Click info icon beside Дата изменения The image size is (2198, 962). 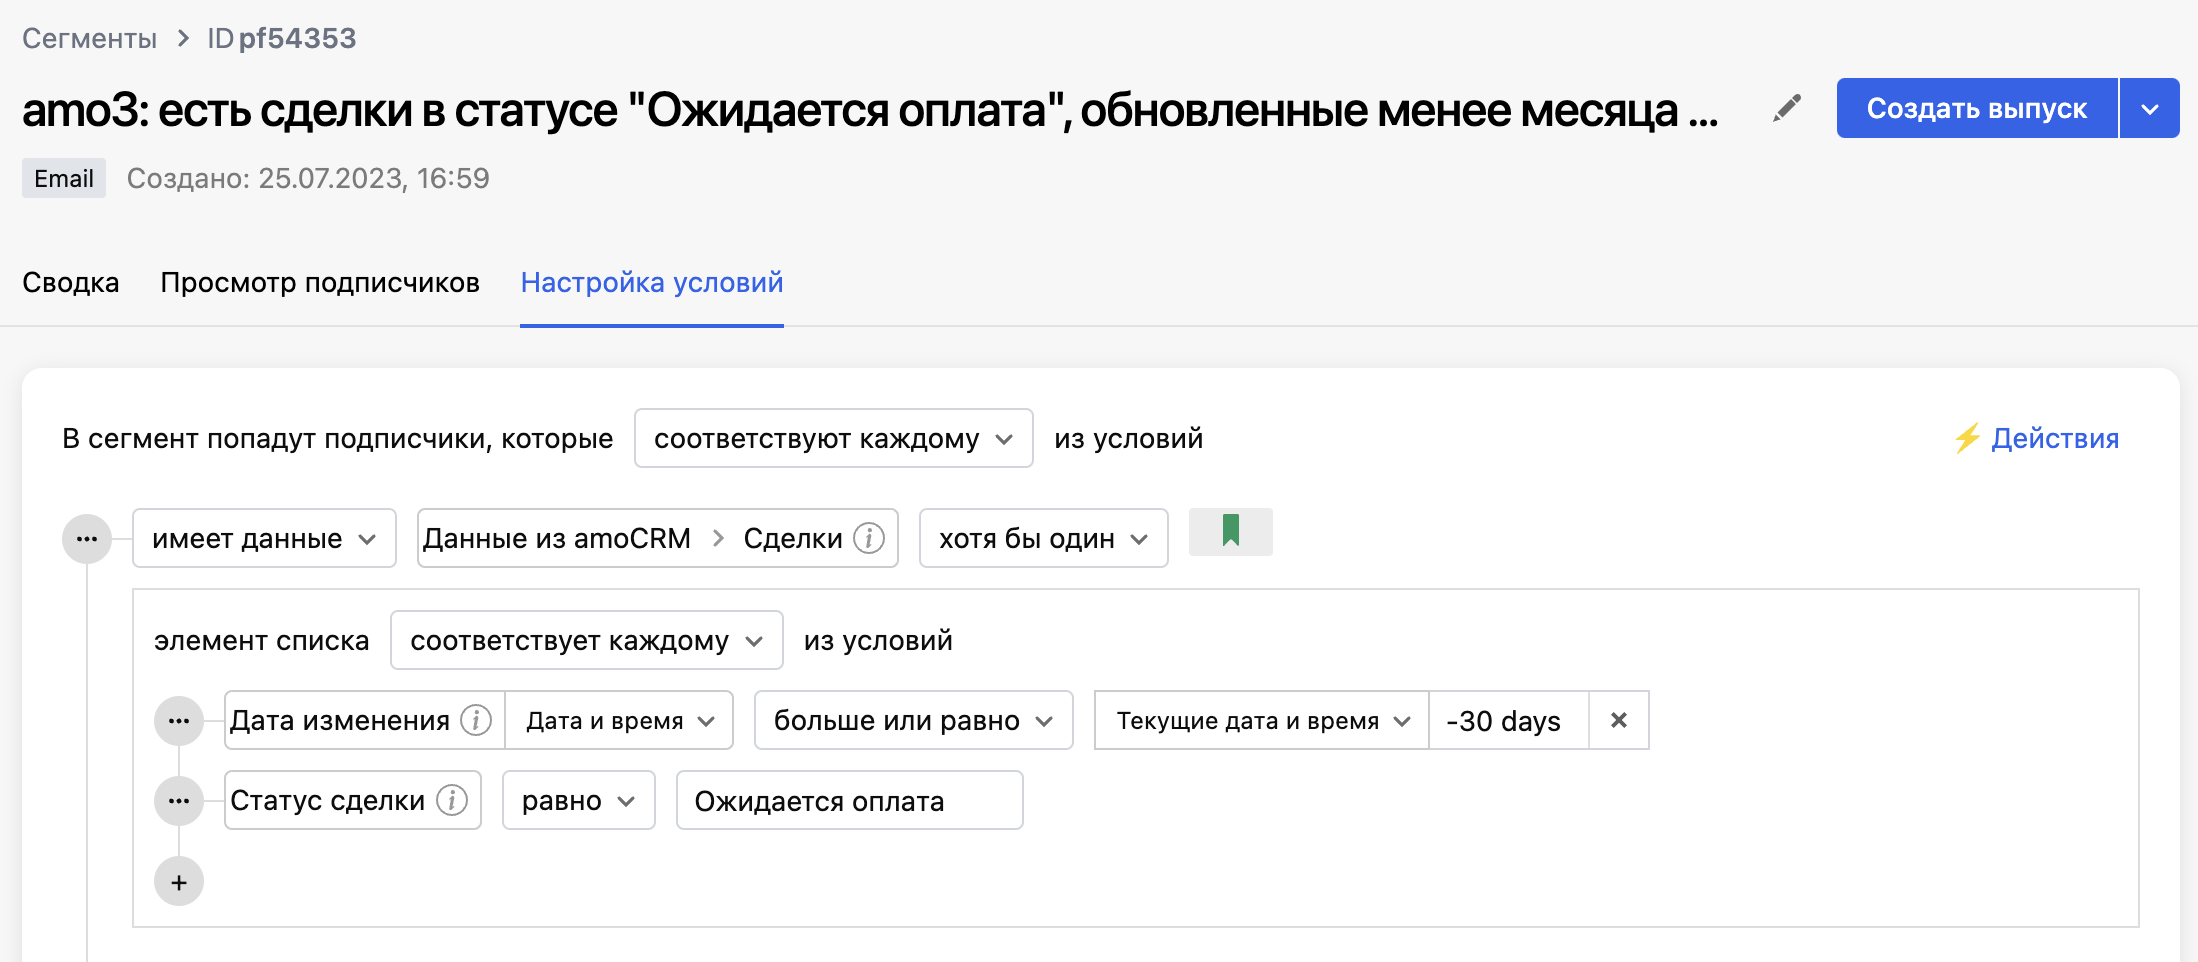pyautogui.click(x=476, y=720)
